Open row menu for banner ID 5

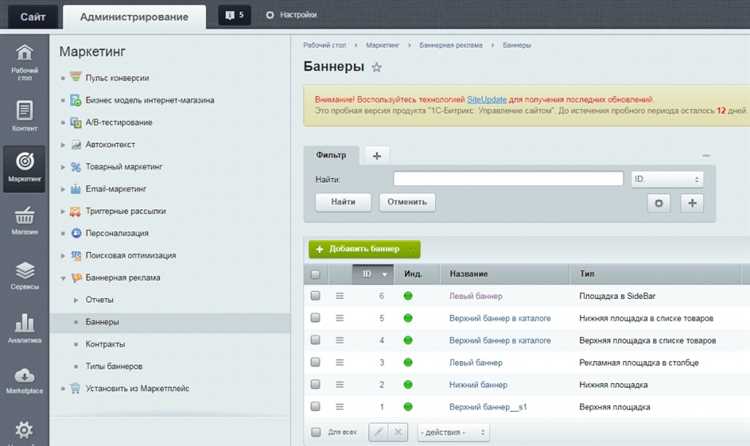point(340,318)
